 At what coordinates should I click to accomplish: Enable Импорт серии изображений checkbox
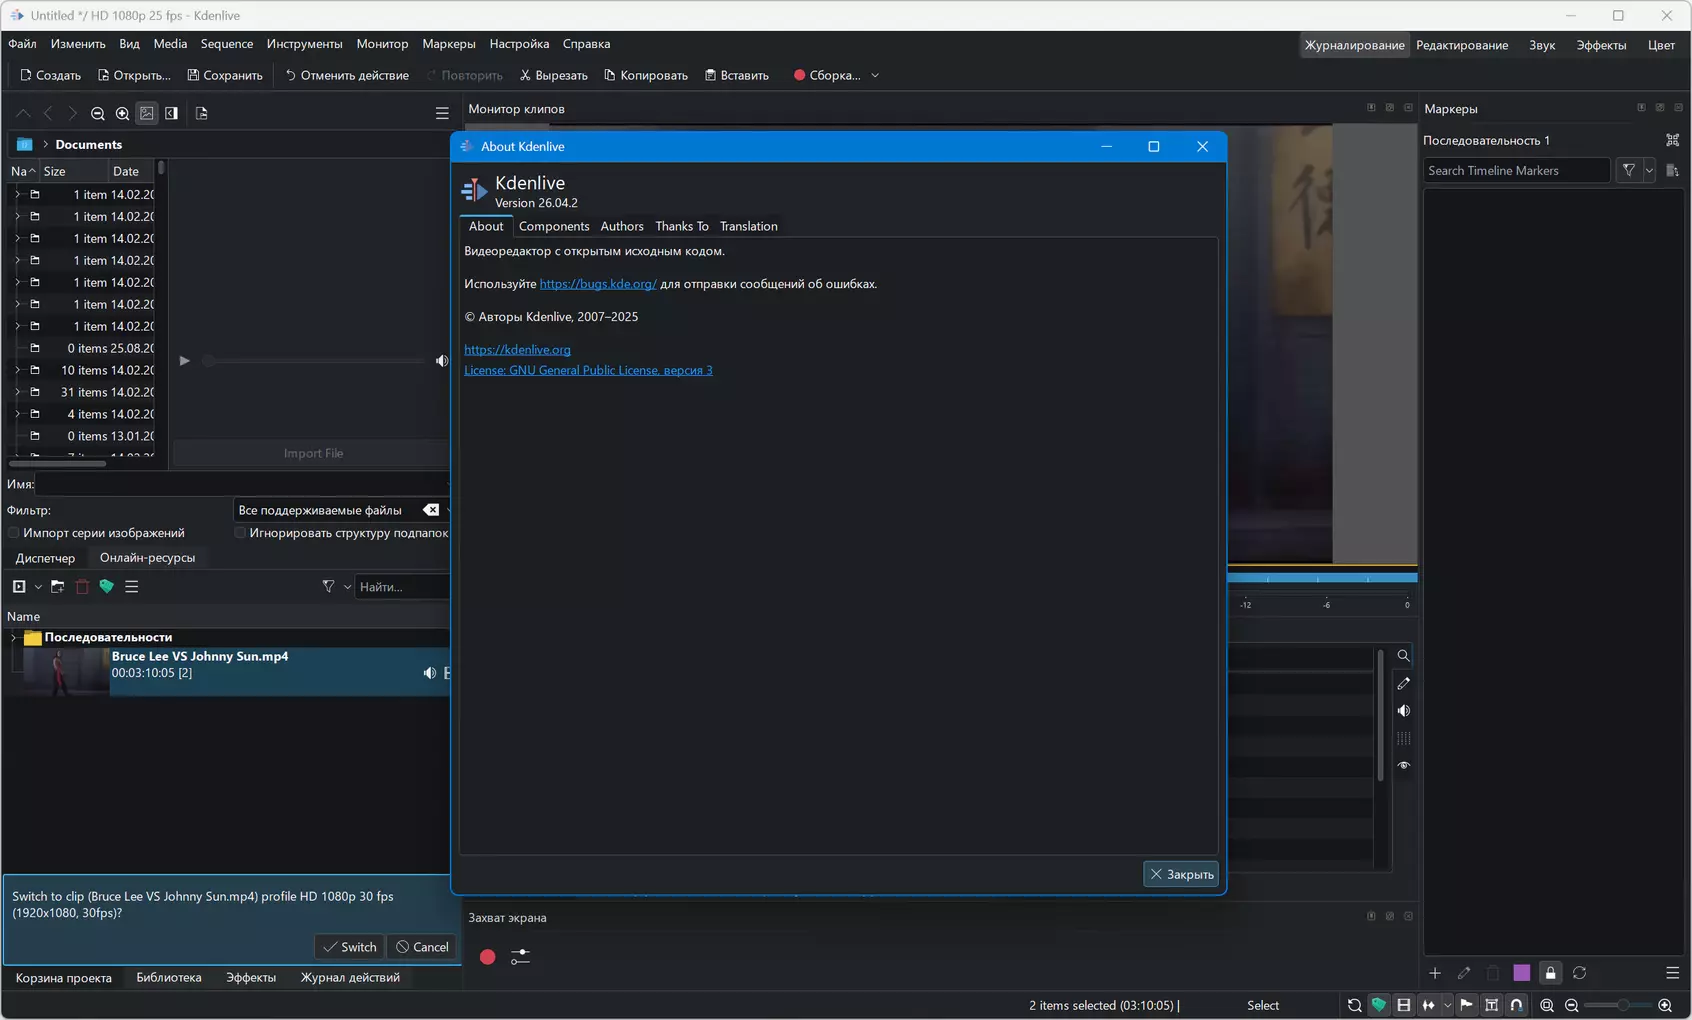[x=13, y=533]
